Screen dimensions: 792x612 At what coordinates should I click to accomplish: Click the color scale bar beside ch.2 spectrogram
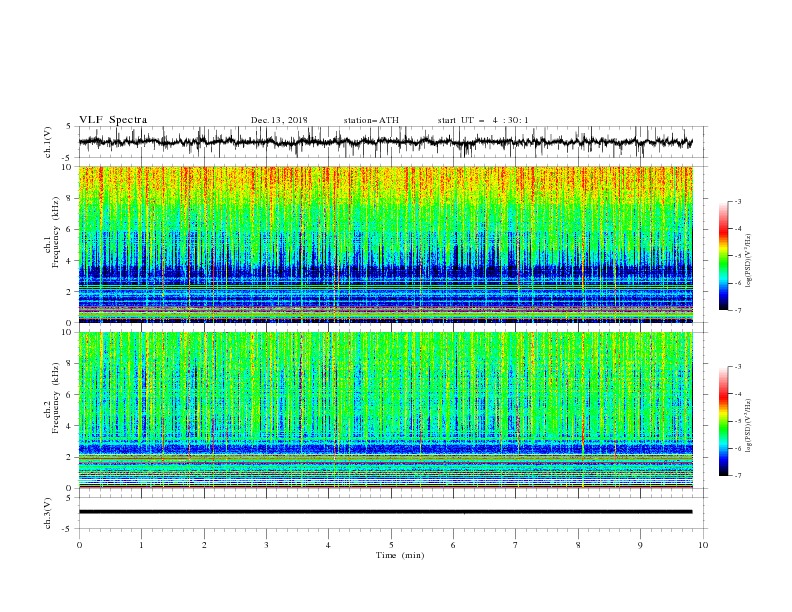point(723,421)
